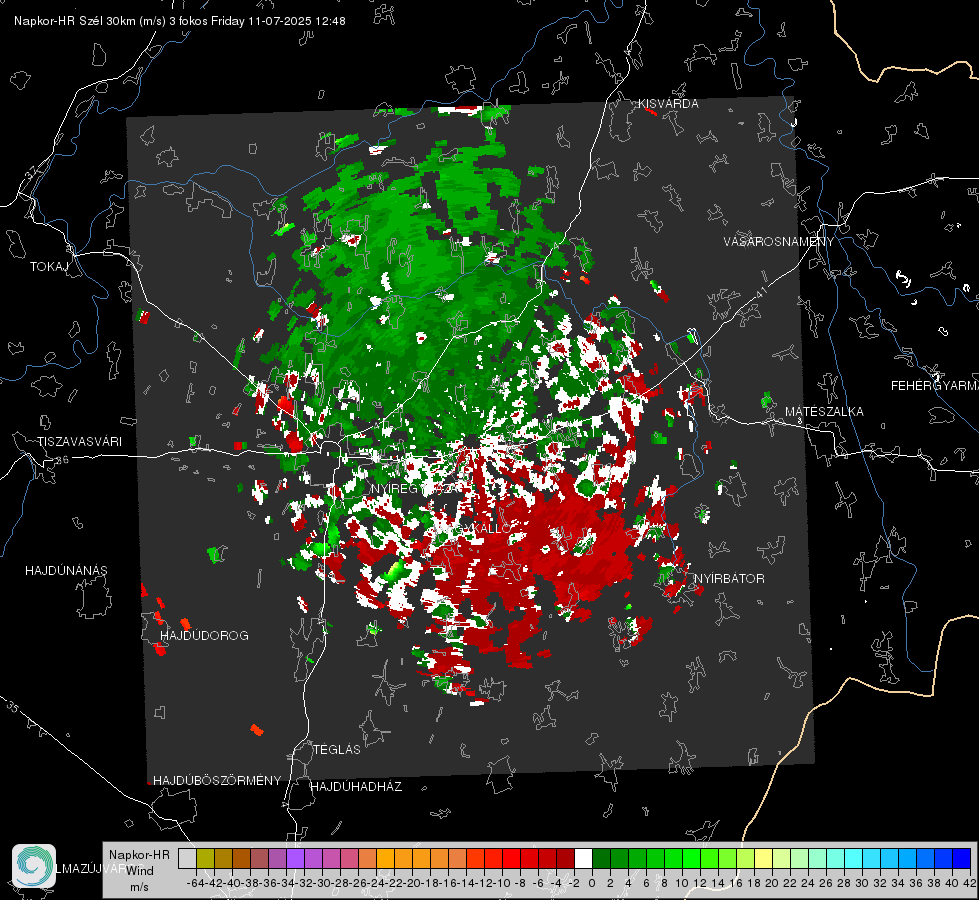Click the dark blue 40–42 legend swatch
Screen dimensions: 979x900
pos(962,859)
